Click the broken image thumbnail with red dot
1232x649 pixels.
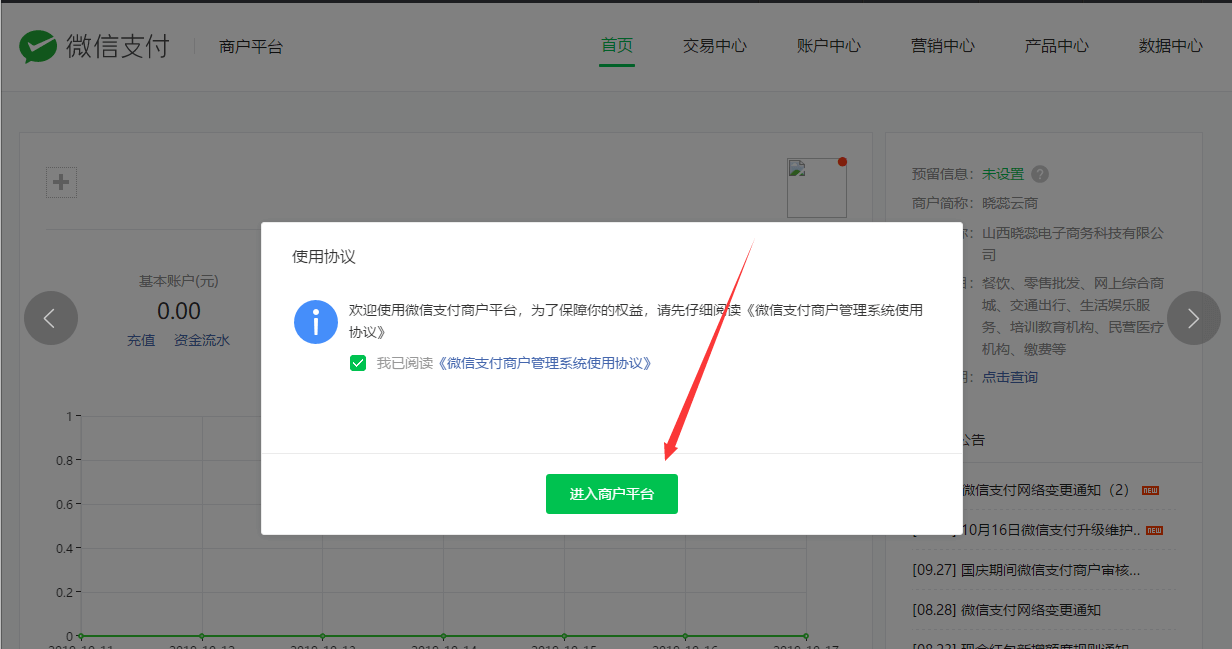[817, 187]
